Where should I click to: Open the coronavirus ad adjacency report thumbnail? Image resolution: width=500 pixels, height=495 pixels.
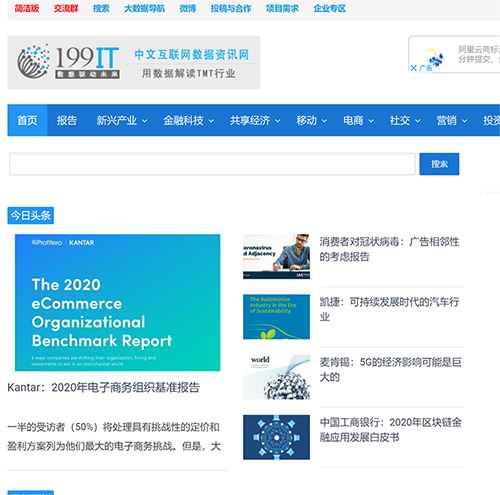point(276,256)
